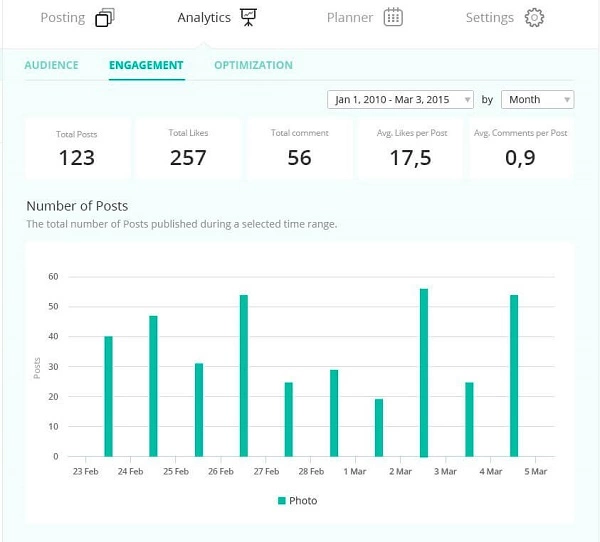The width and height of the screenshot is (600, 542).
Task: Select the Avg. Likes per Post card
Action: 410,148
